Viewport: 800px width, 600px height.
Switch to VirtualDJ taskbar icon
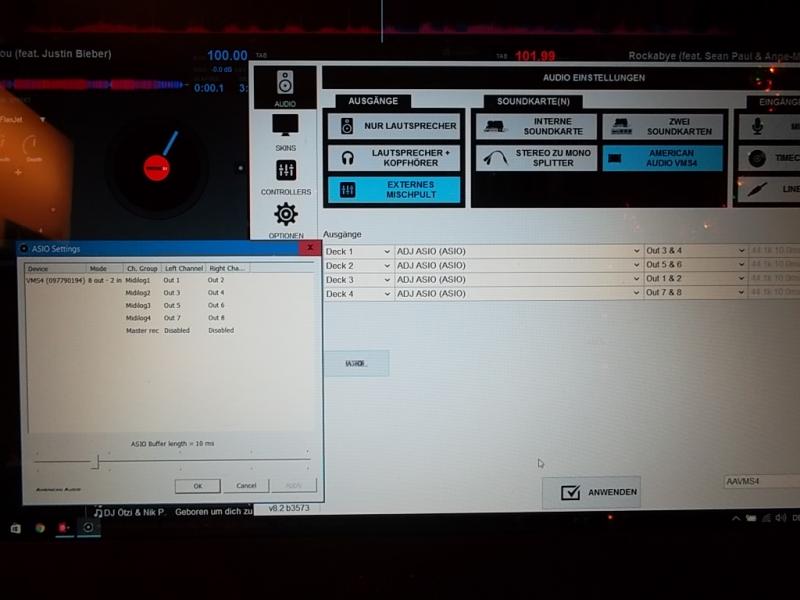point(64,528)
